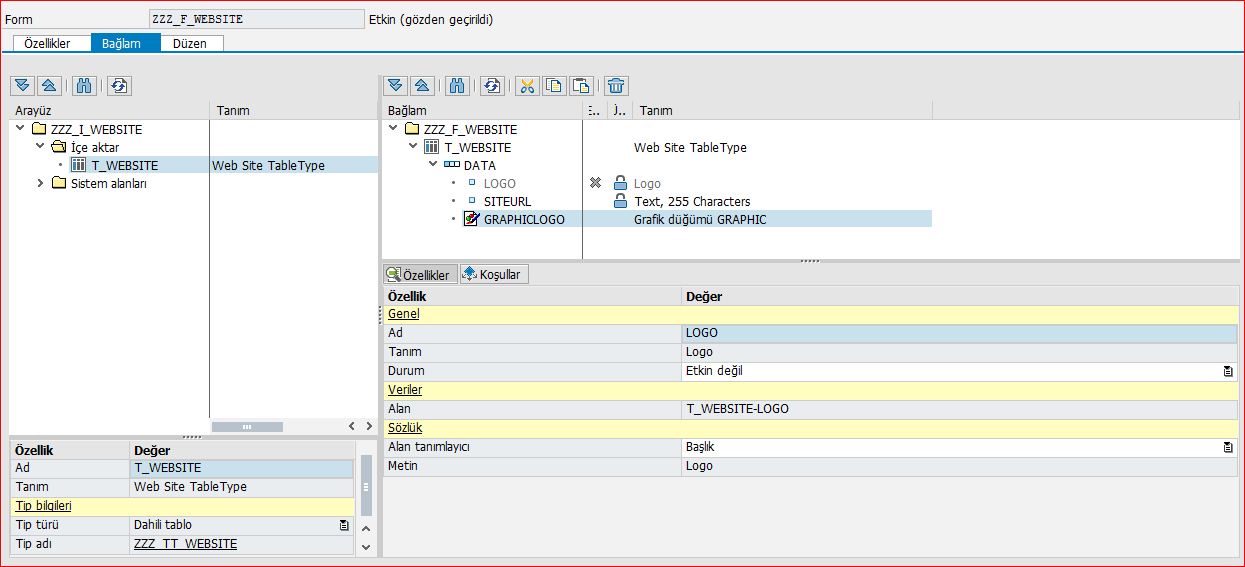Expand all nodes in the Arayüz toolbar
The height and width of the screenshot is (567, 1245).
tap(22, 85)
